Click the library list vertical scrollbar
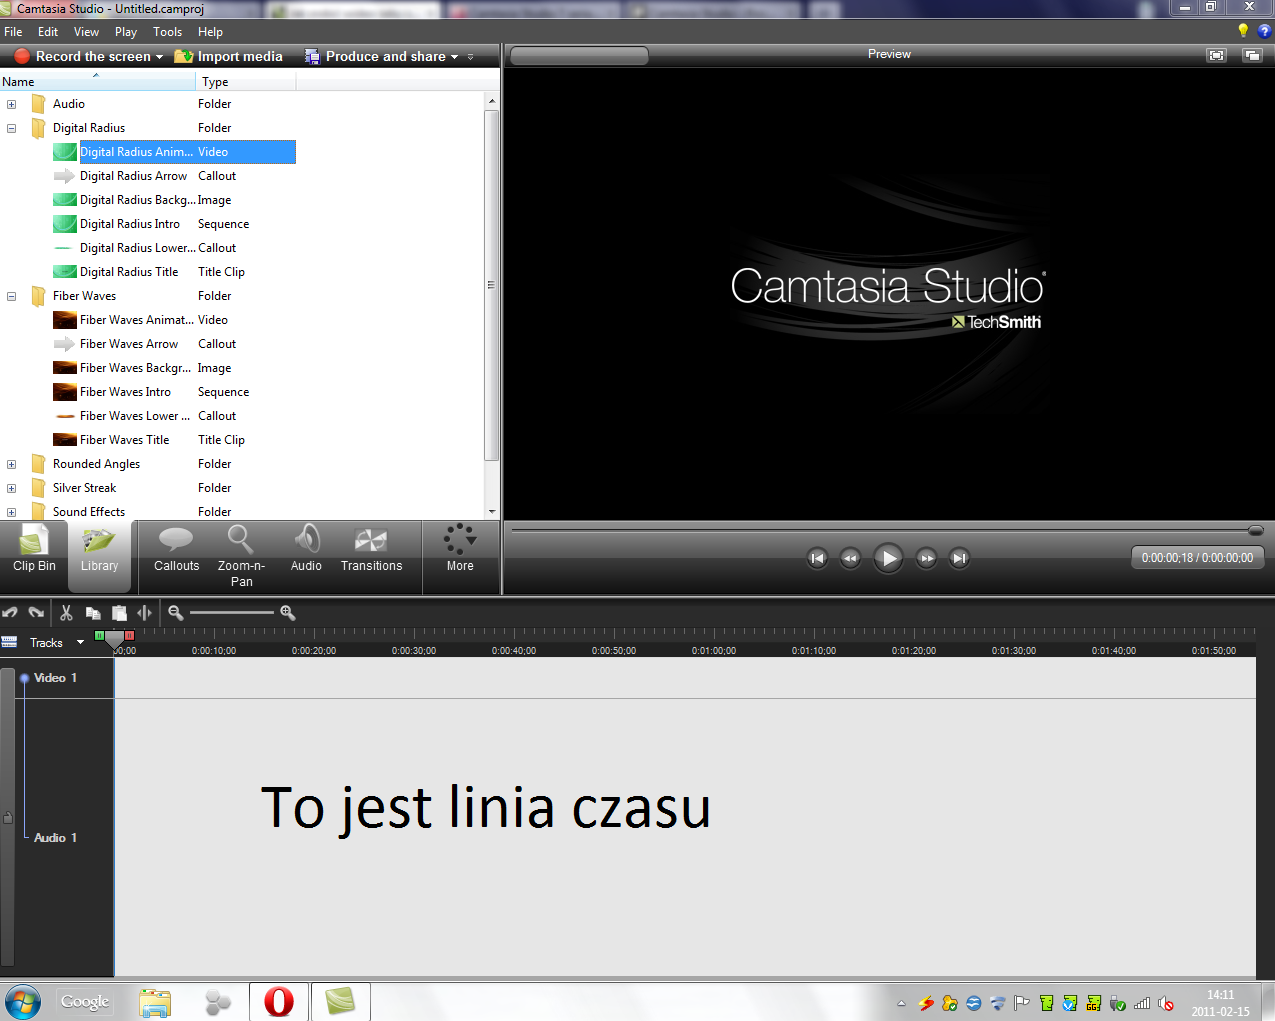 coord(491,285)
